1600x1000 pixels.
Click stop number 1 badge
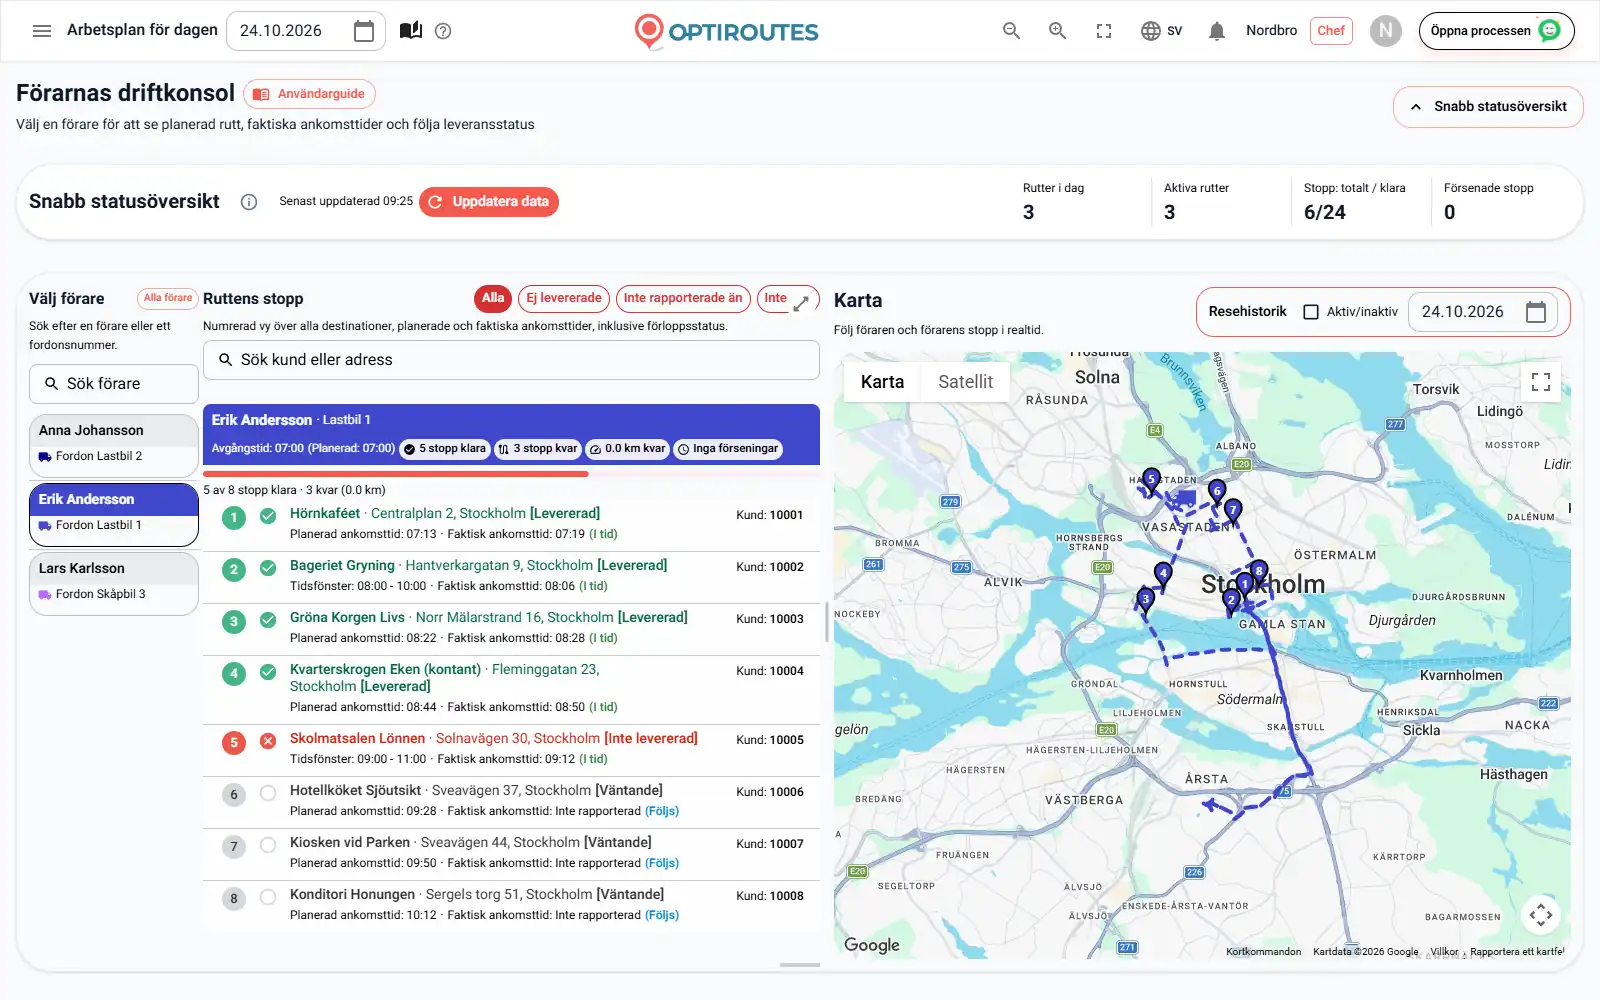coord(234,518)
